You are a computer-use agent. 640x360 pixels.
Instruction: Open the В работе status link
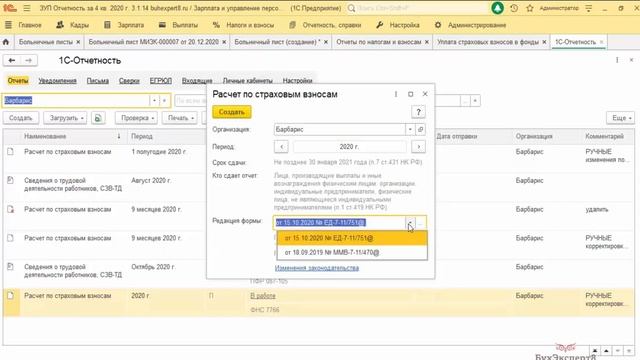(263, 296)
